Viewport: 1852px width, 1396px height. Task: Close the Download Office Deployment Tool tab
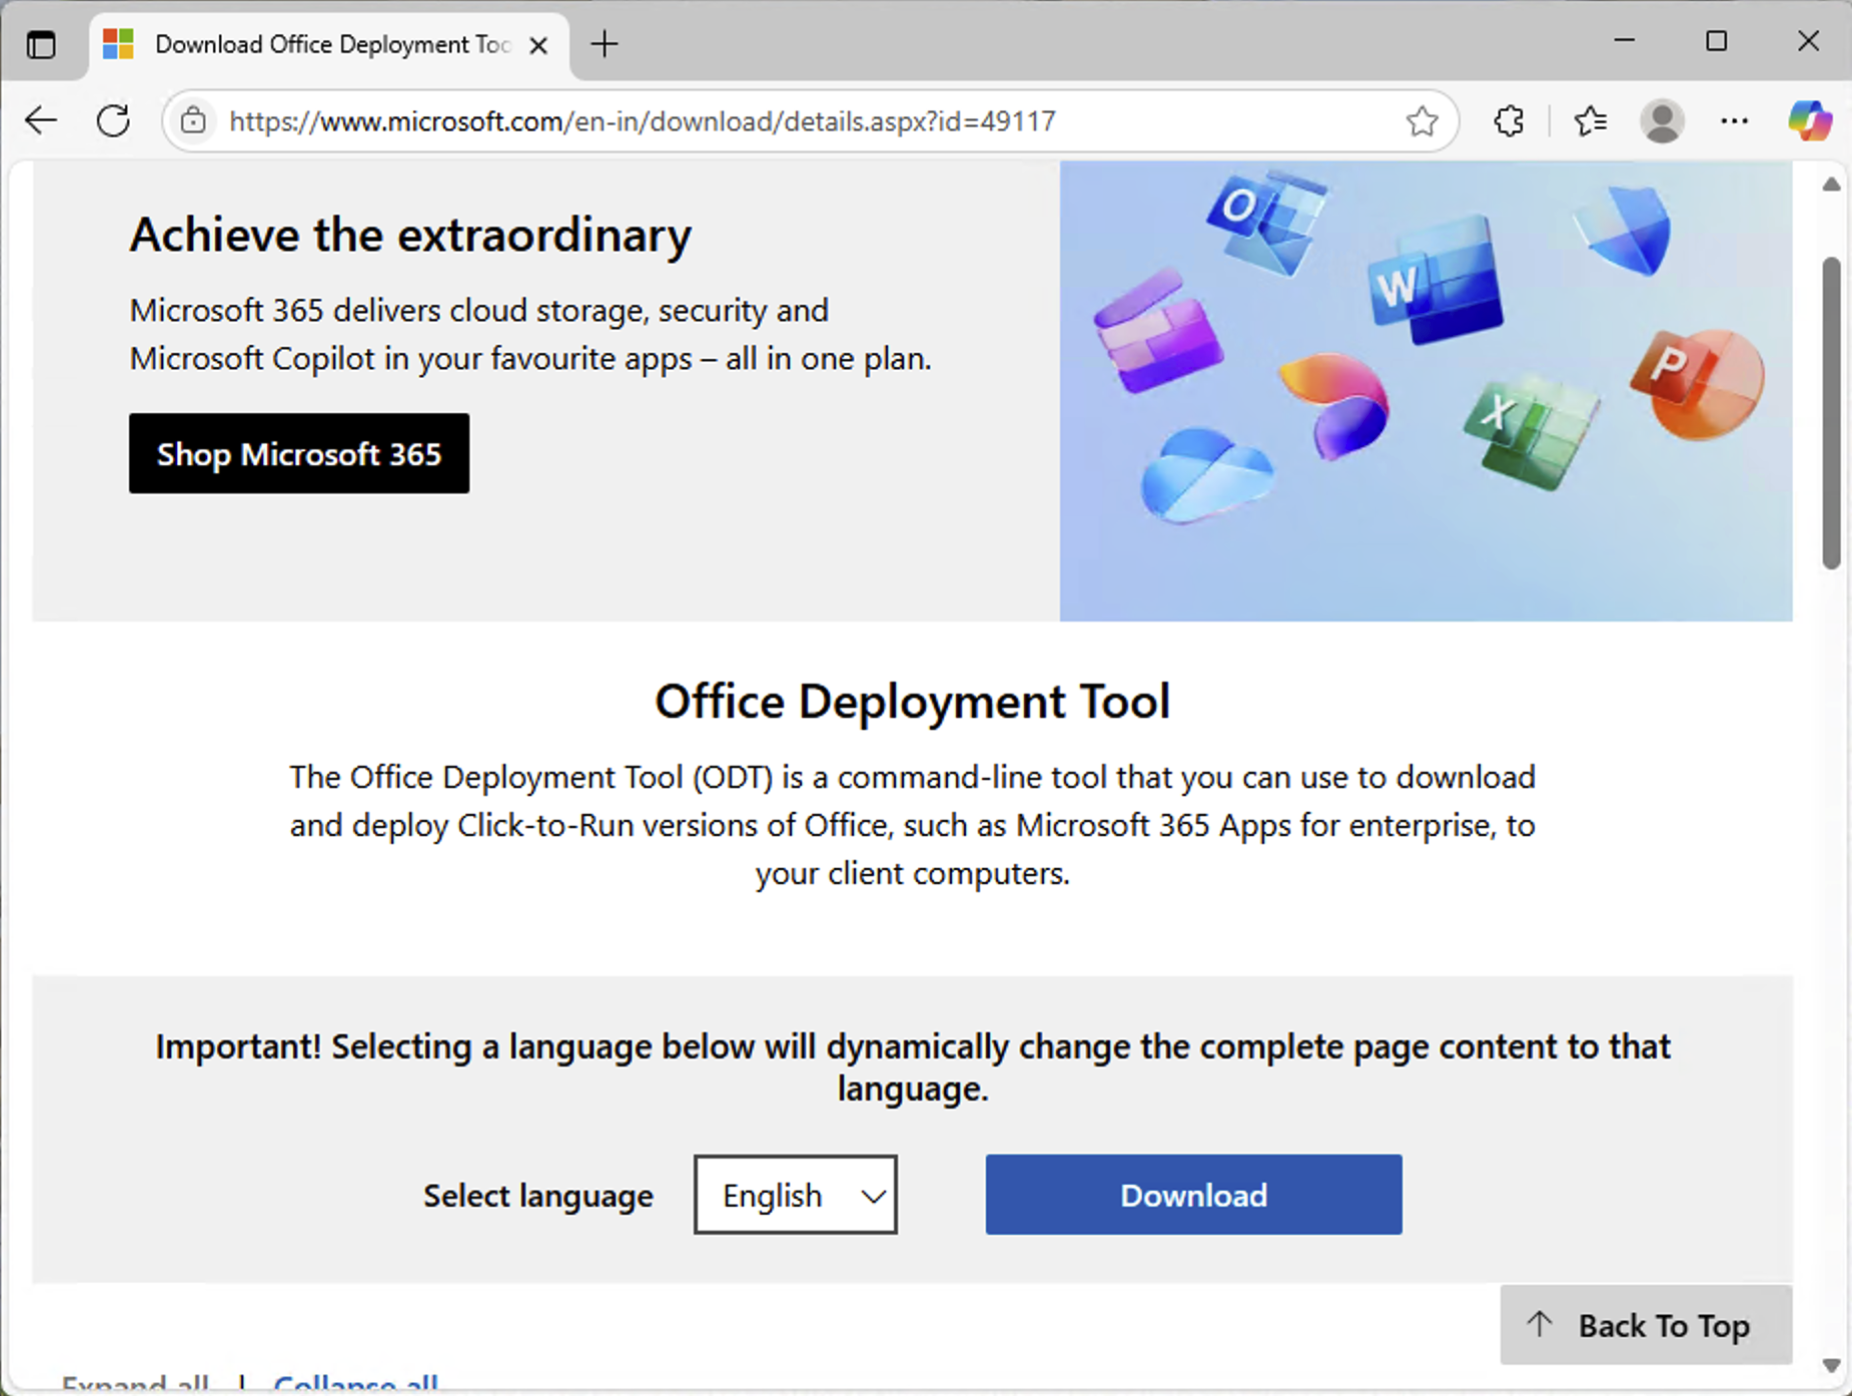[538, 45]
